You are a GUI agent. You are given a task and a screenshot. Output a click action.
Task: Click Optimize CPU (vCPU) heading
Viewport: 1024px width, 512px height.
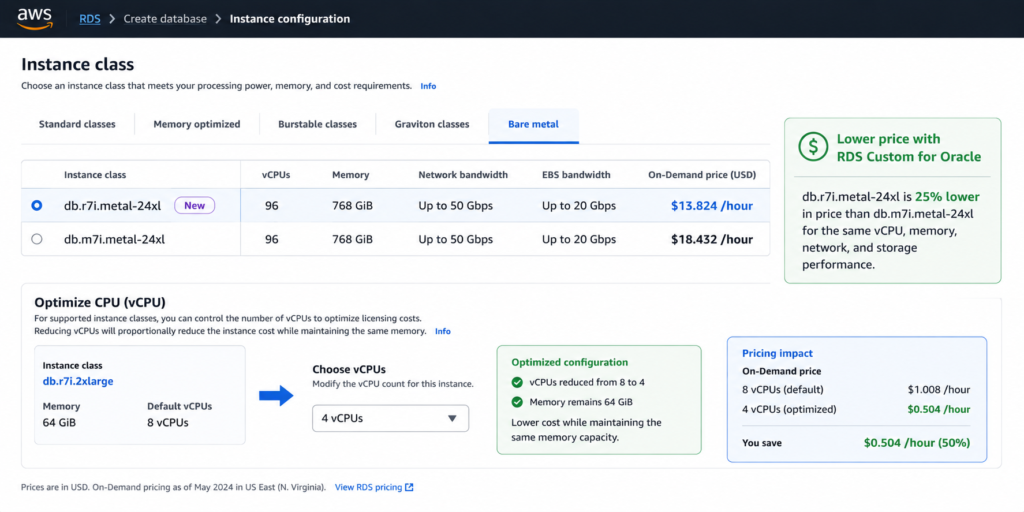pyautogui.click(x=100, y=302)
